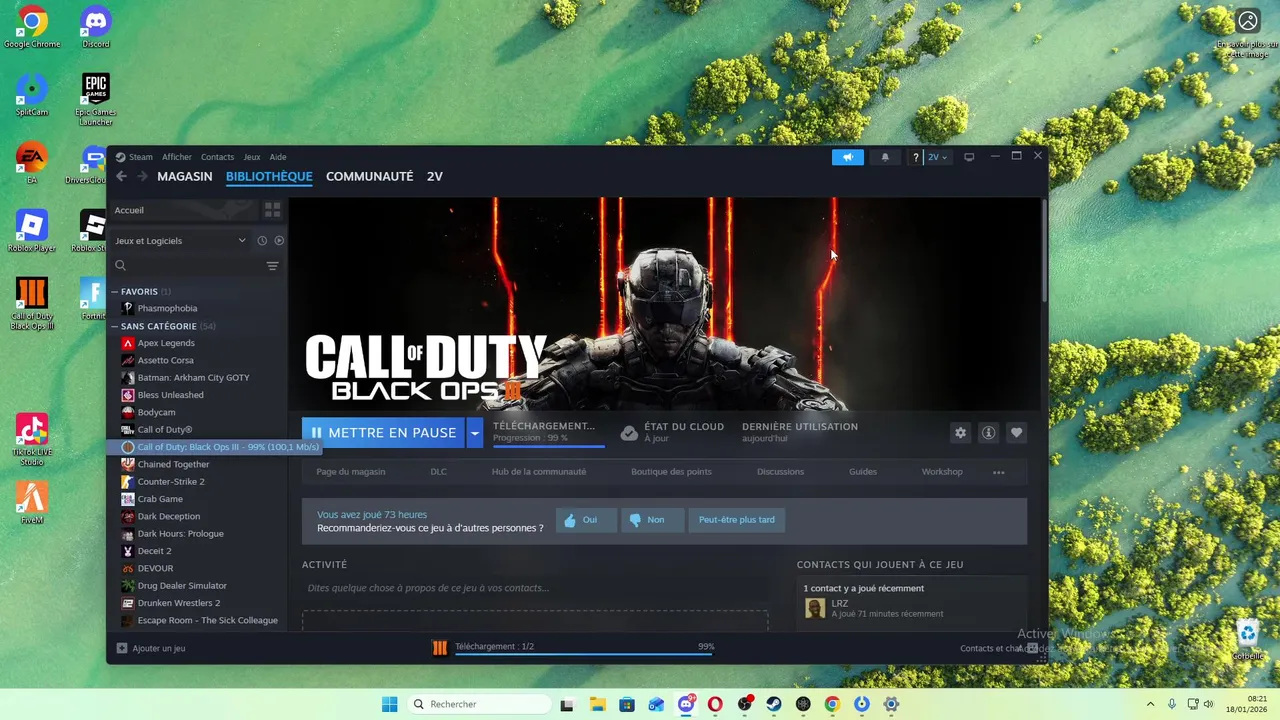
Task: Switch to the COMMUNAUTÉ tab
Action: (369, 176)
